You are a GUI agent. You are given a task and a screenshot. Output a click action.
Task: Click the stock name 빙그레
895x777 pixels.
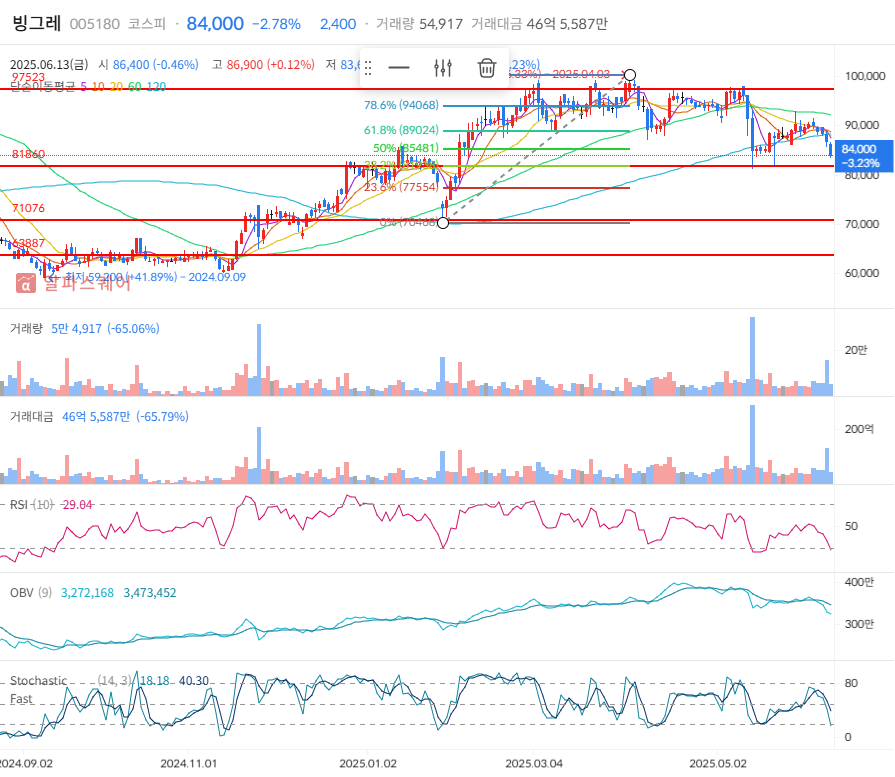37,23
